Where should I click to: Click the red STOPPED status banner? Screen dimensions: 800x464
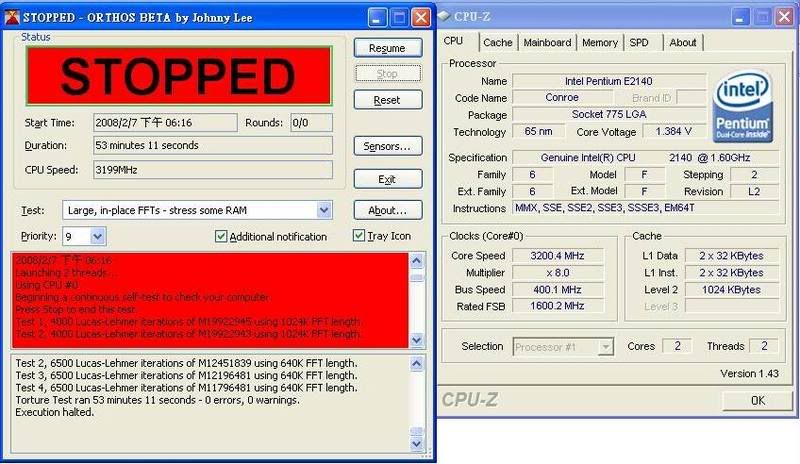click(x=179, y=76)
